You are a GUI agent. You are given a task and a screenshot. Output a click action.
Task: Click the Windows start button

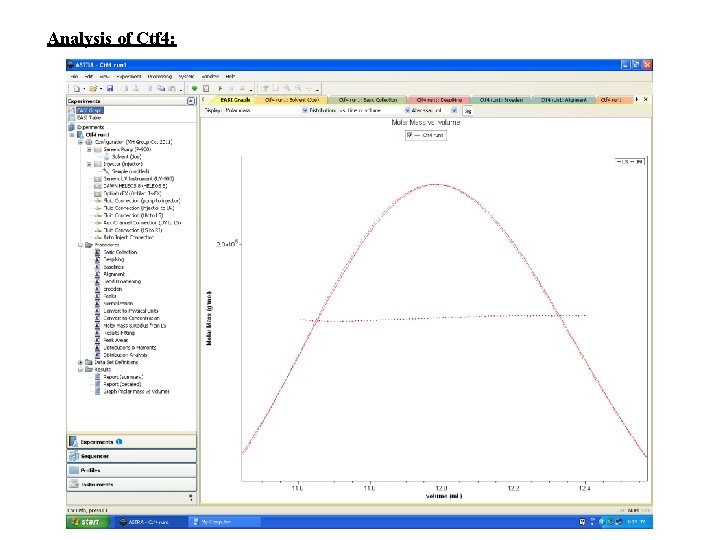tap(87, 522)
